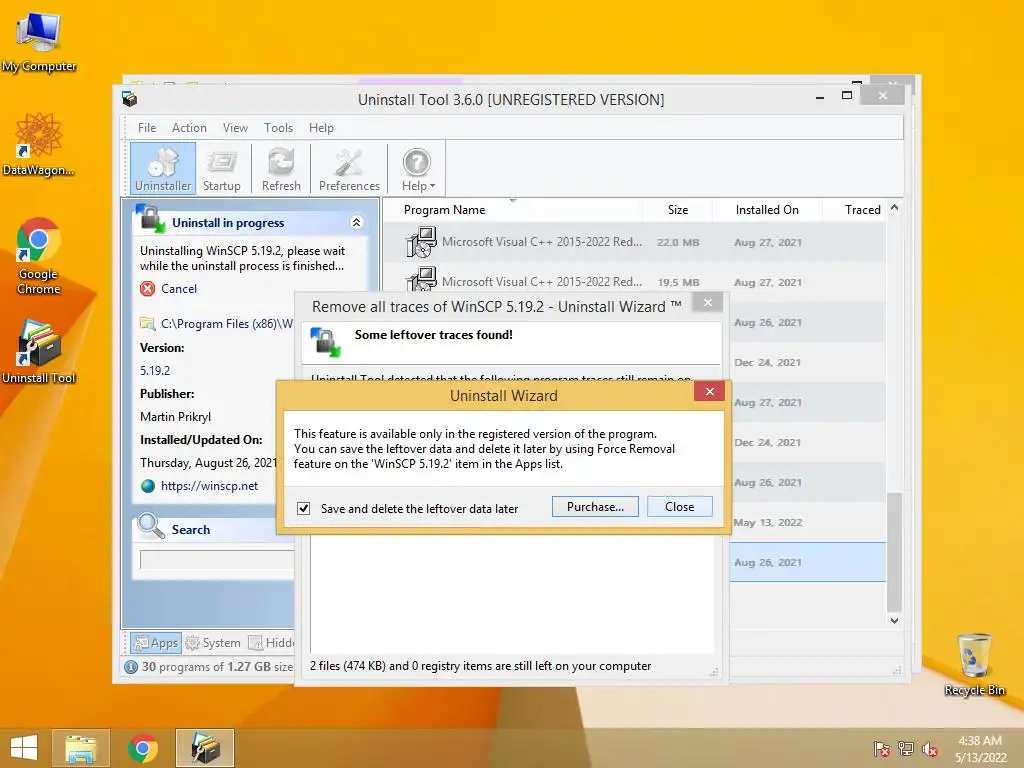Sort by Traced column header
The width and height of the screenshot is (1024, 768).
click(x=862, y=210)
